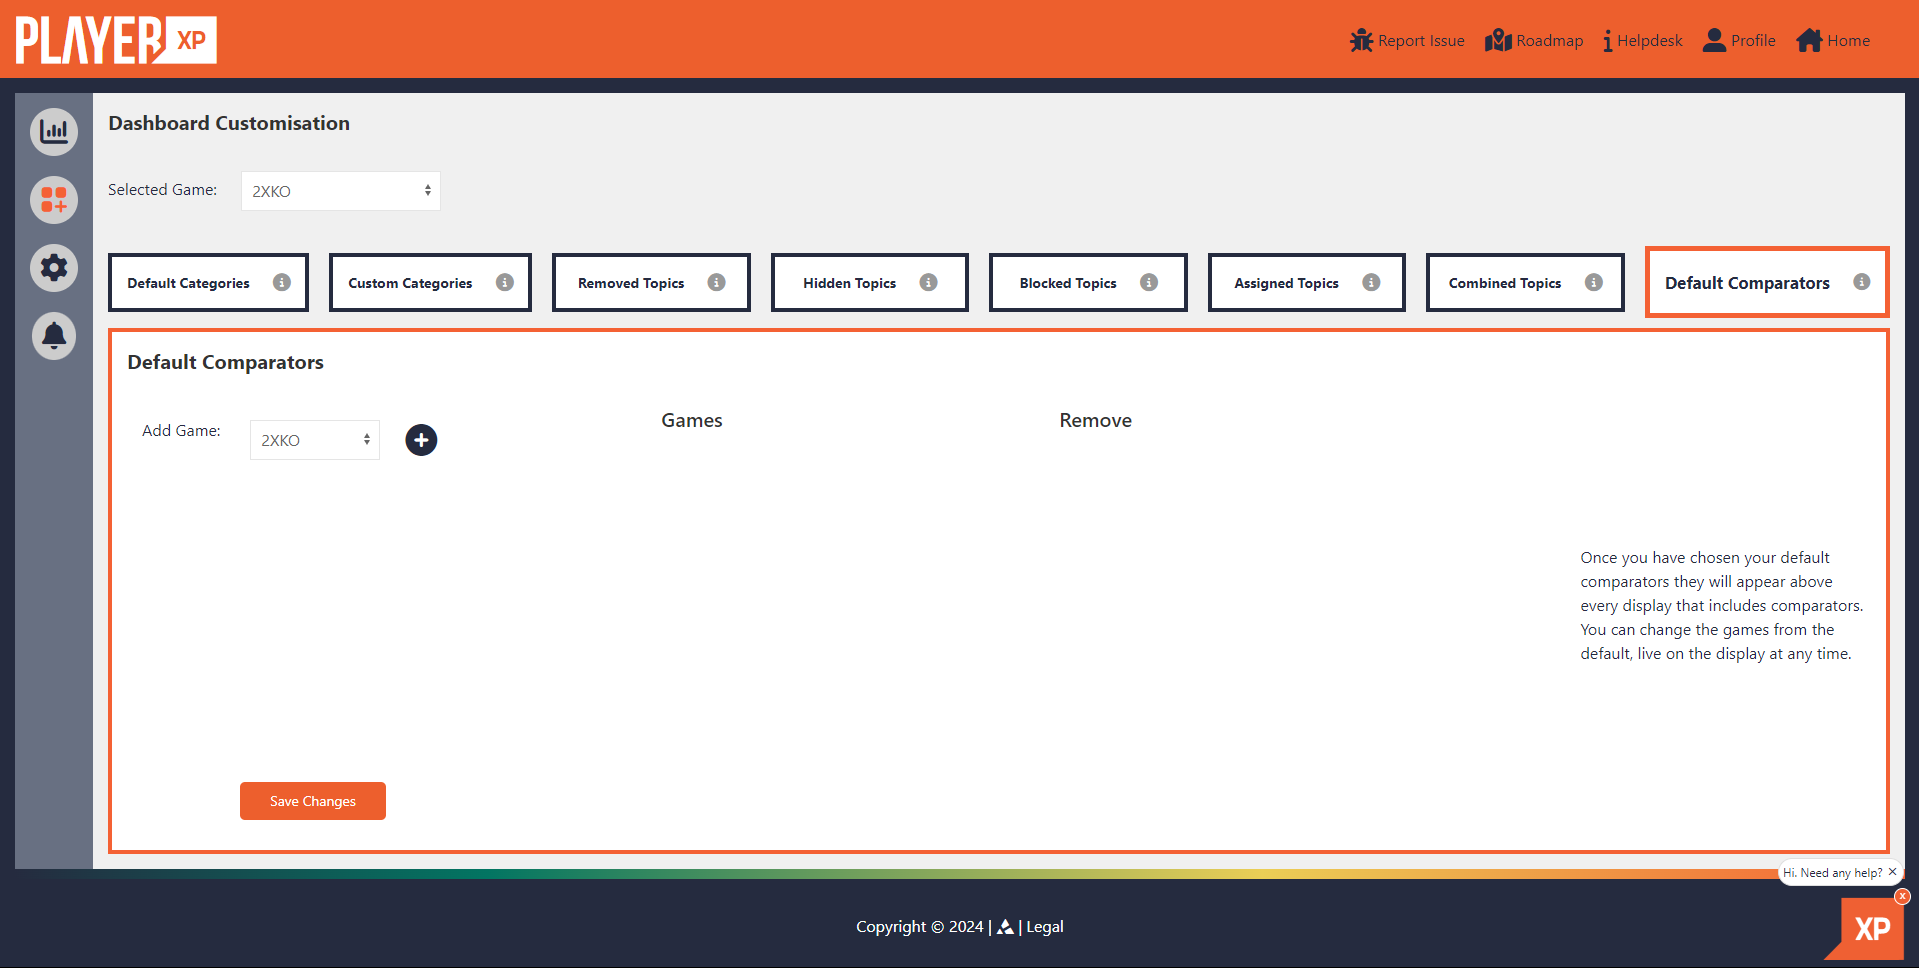
Task: Click the Save Changes button
Action: coord(313,801)
